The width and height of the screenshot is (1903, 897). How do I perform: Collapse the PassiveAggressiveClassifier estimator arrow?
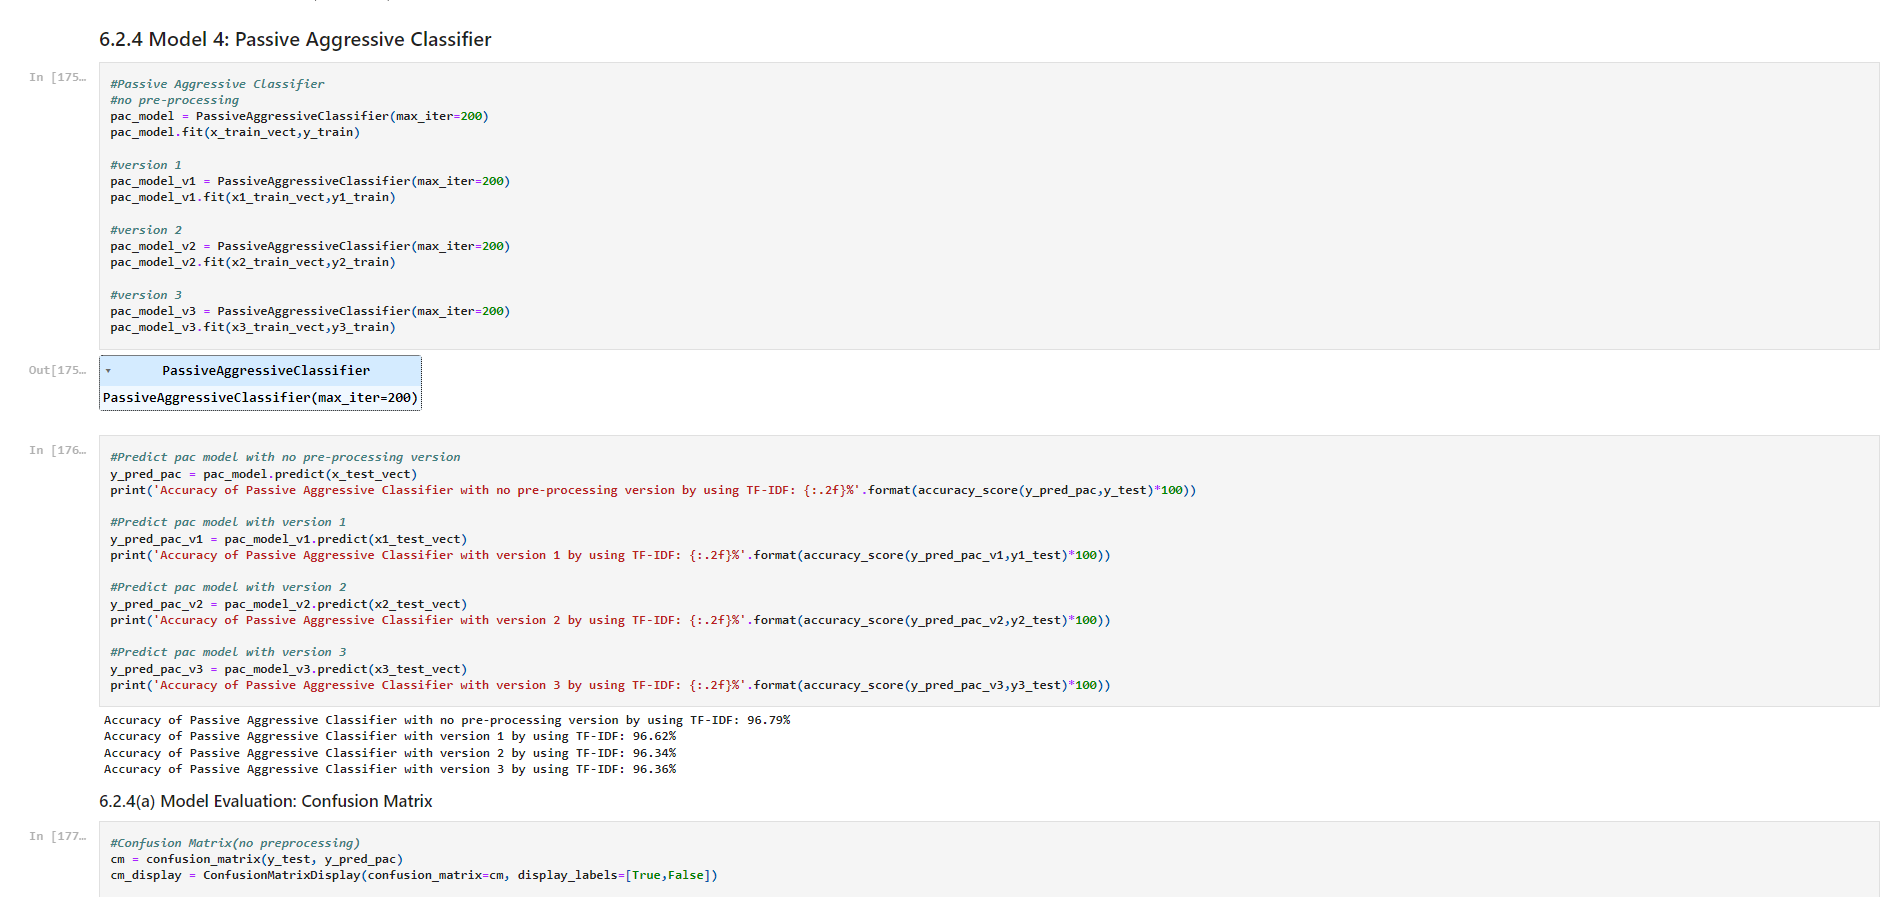(x=108, y=371)
